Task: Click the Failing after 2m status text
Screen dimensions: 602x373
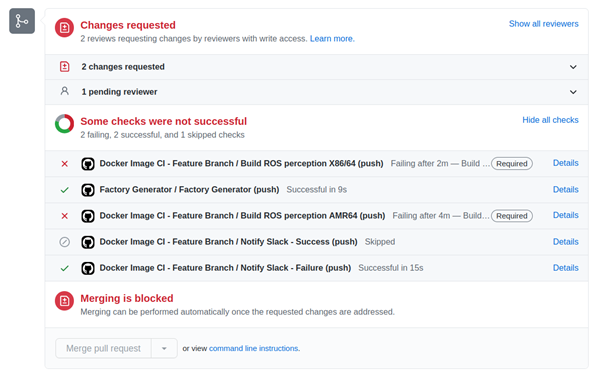Action: pyautogui.click(x=440, y=163)
